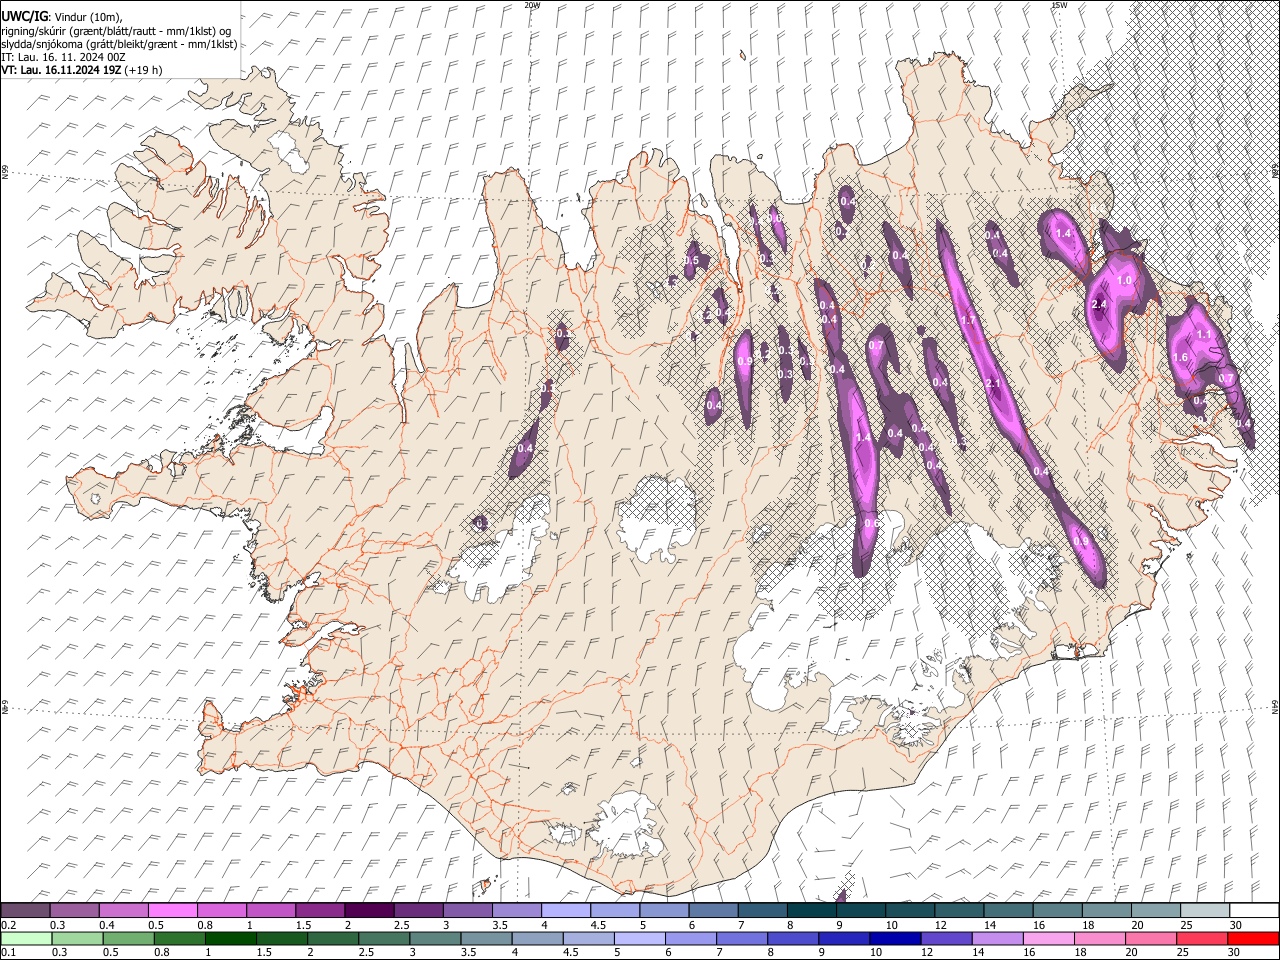Select the royal blue 8 rain-scale swatch
Image resolution: width=1280 pixels, height=960 pixels.
pyautogui.click(x=793, y=938)
